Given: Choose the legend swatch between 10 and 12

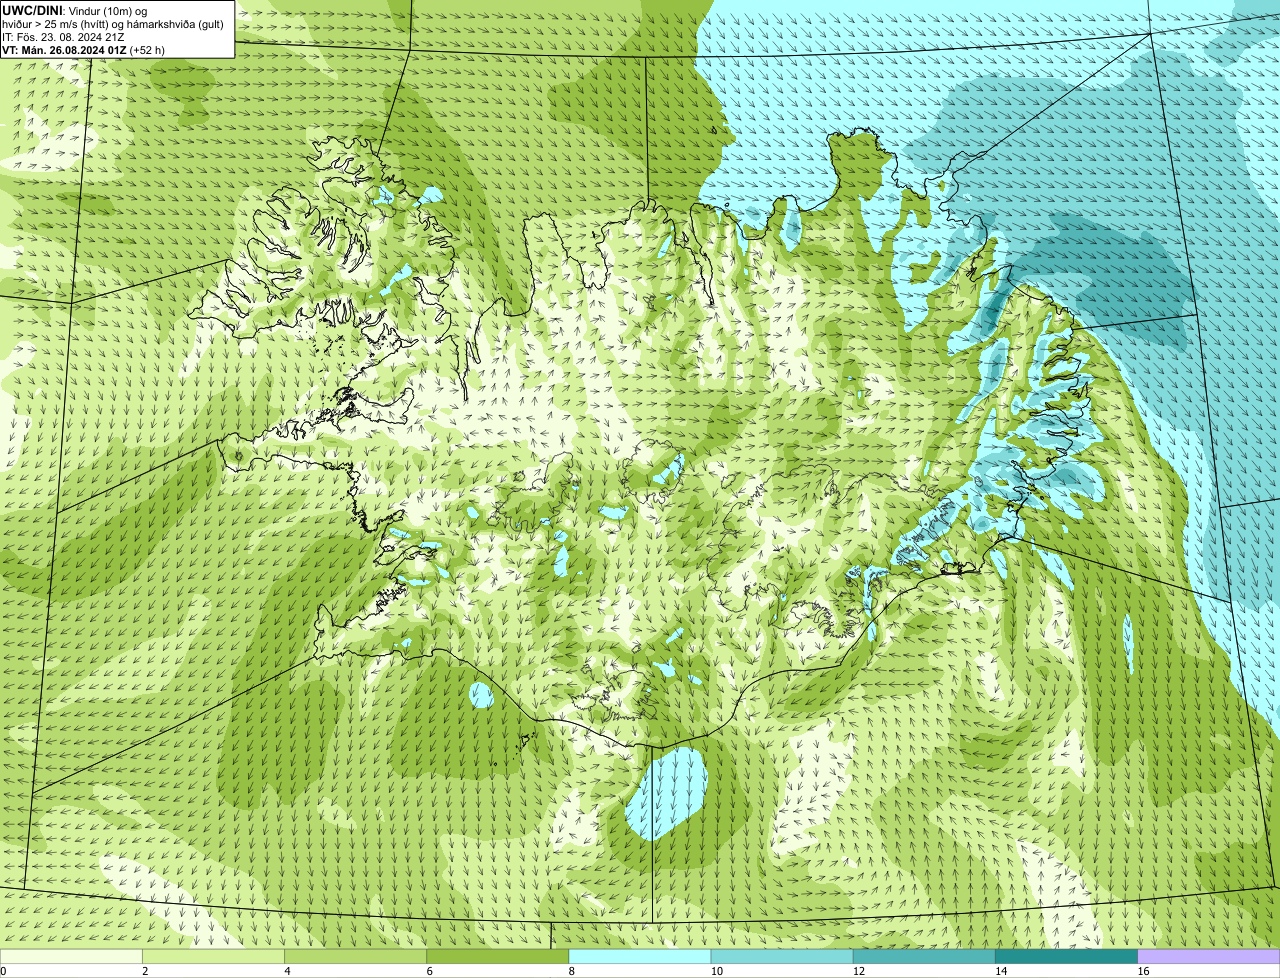Looking at the screenshot, I should click(783, 956).
